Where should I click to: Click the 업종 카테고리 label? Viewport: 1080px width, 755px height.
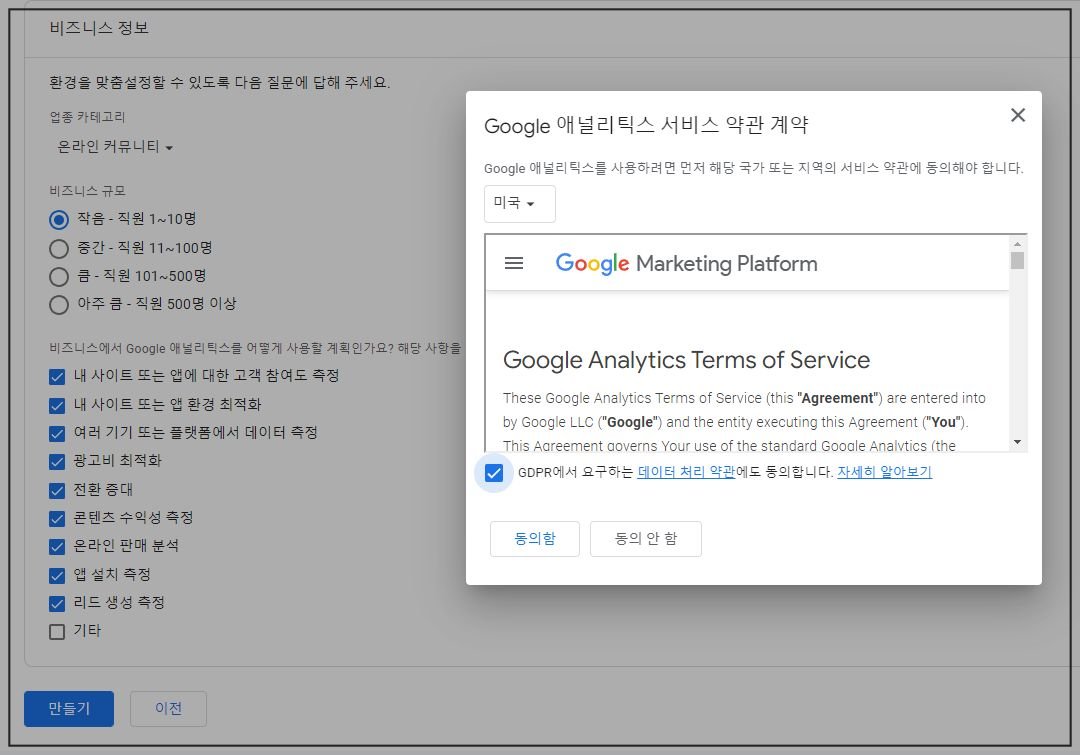coord(87,117)
